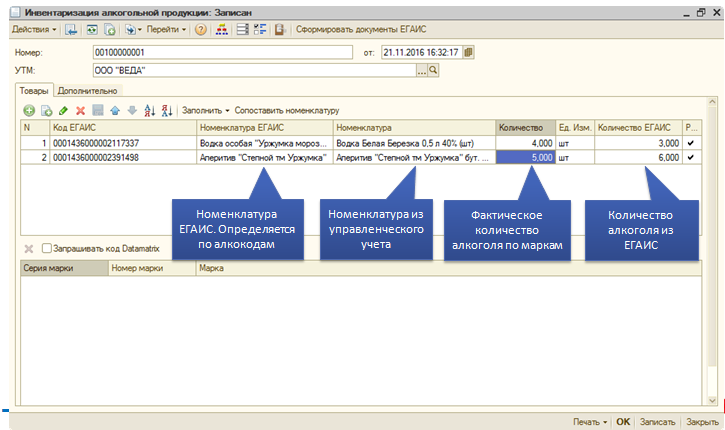Click the Марка column header
This screenshot has height=430, width=725.
click(449, 268)
